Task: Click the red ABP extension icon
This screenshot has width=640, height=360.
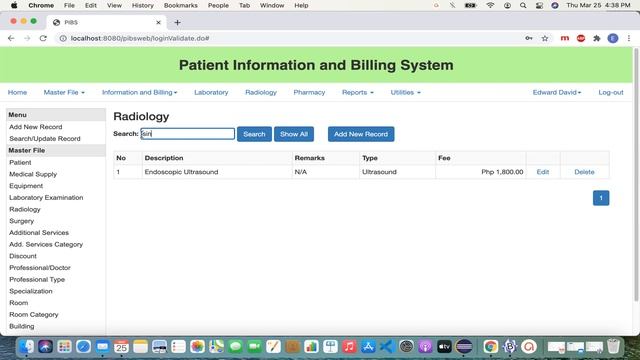Action: coord(581,38)
